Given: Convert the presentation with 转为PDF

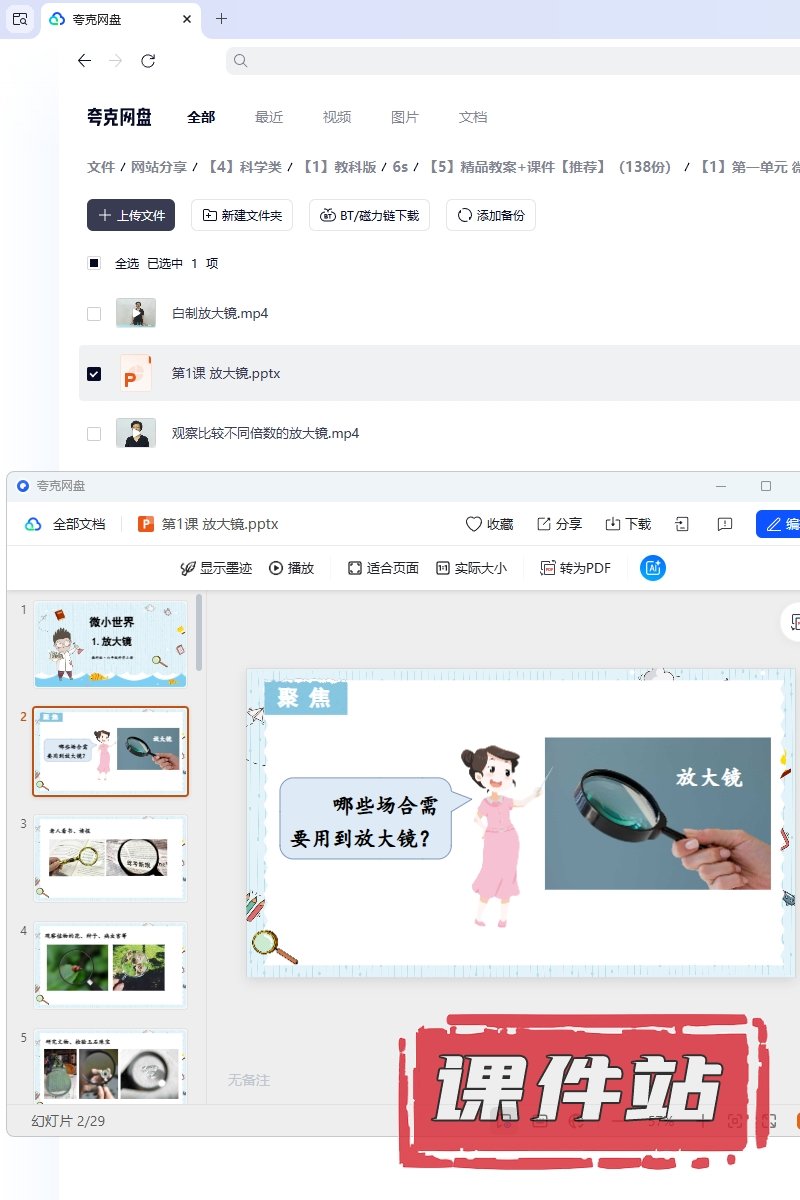Looking at the screenshot, I should point(575,568).
